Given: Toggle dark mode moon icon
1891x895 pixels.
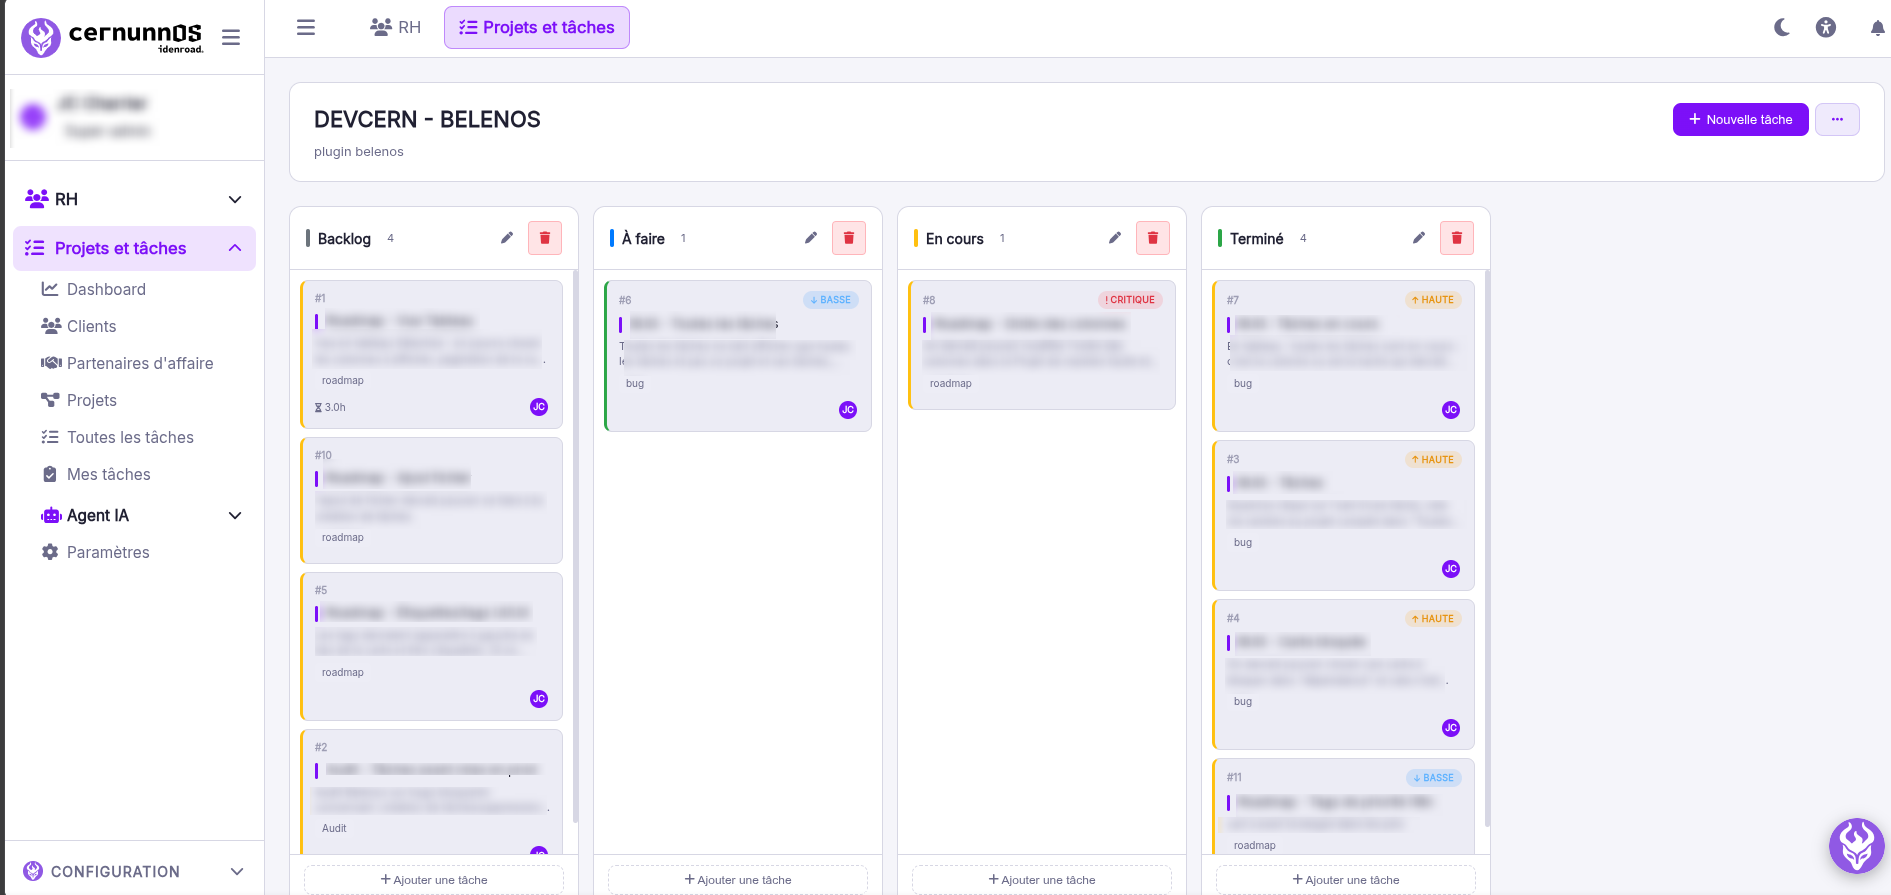Looking at the screenshot, I should [x=1782, y=27].
